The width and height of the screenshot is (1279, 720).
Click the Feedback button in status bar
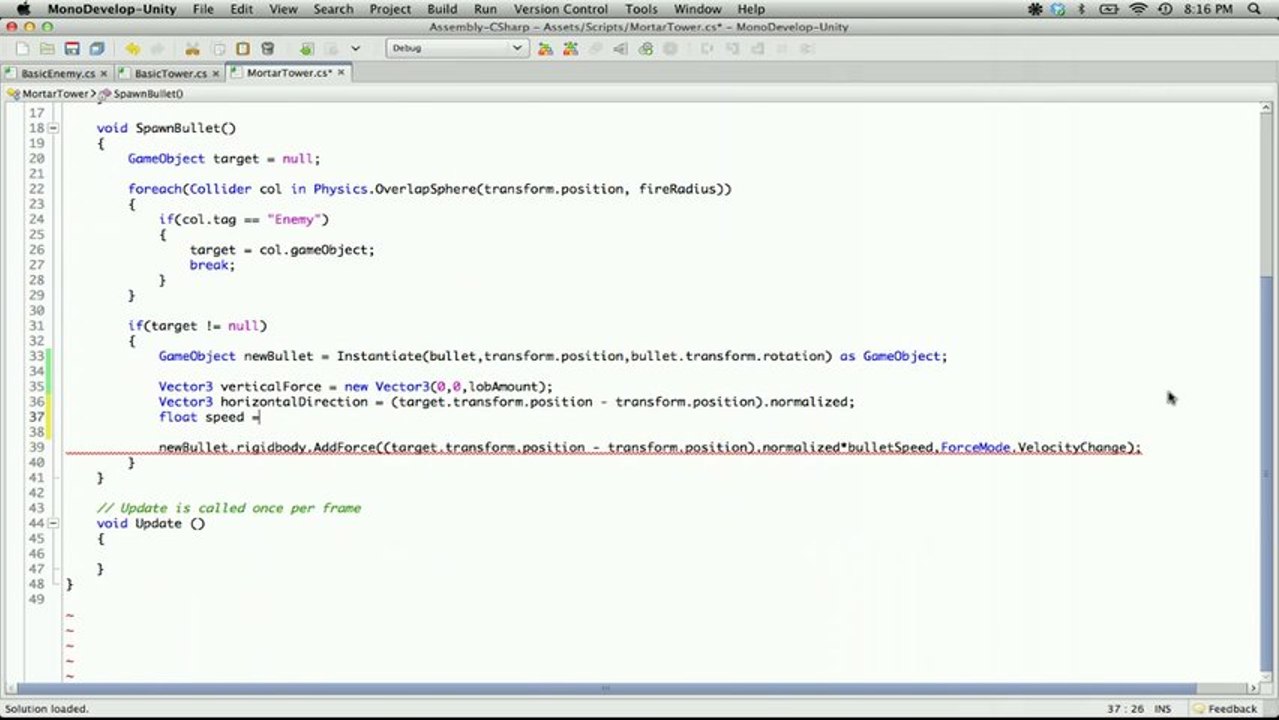[1225, 708]
